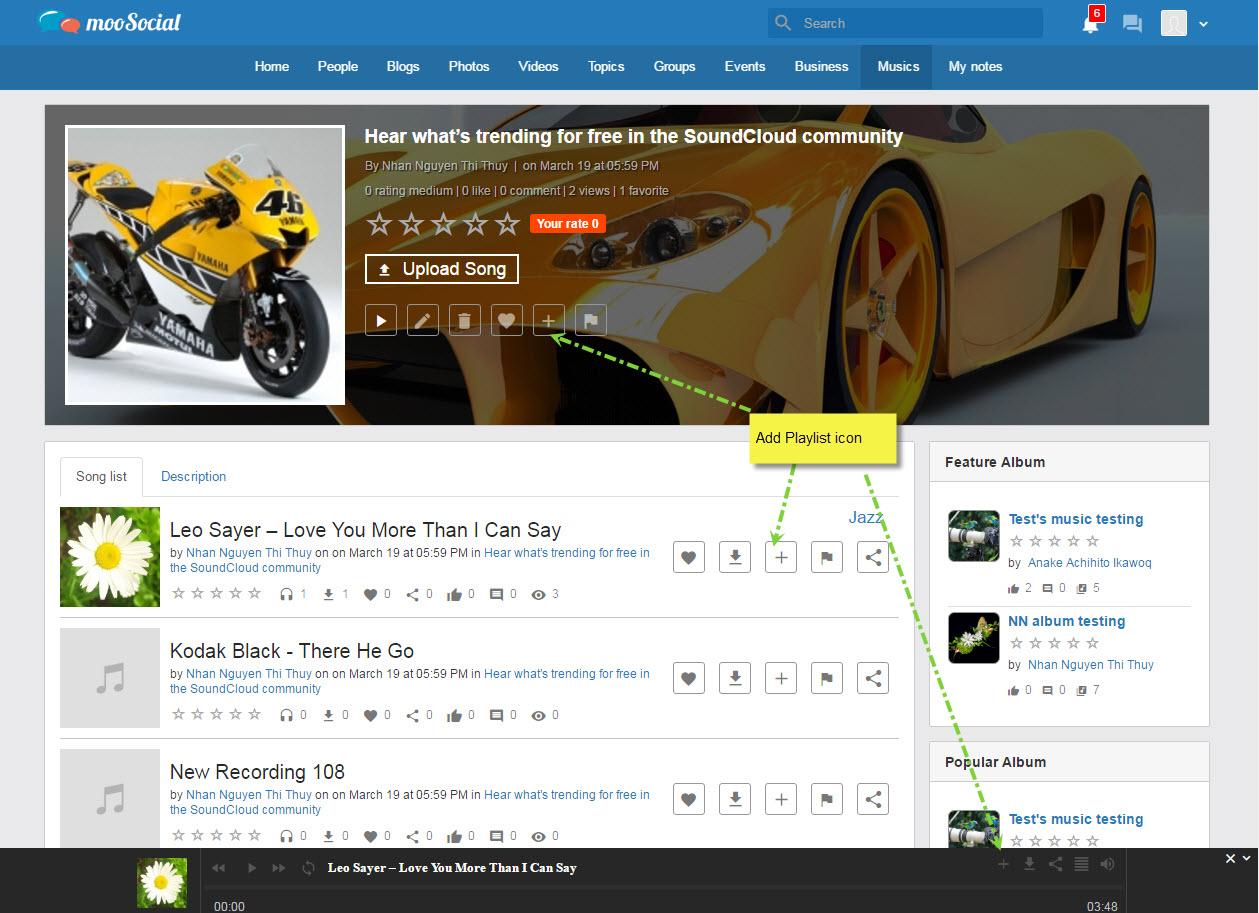Share Kodak Black - There He Go
This screenshot has width=1259, height=913.
873,678
